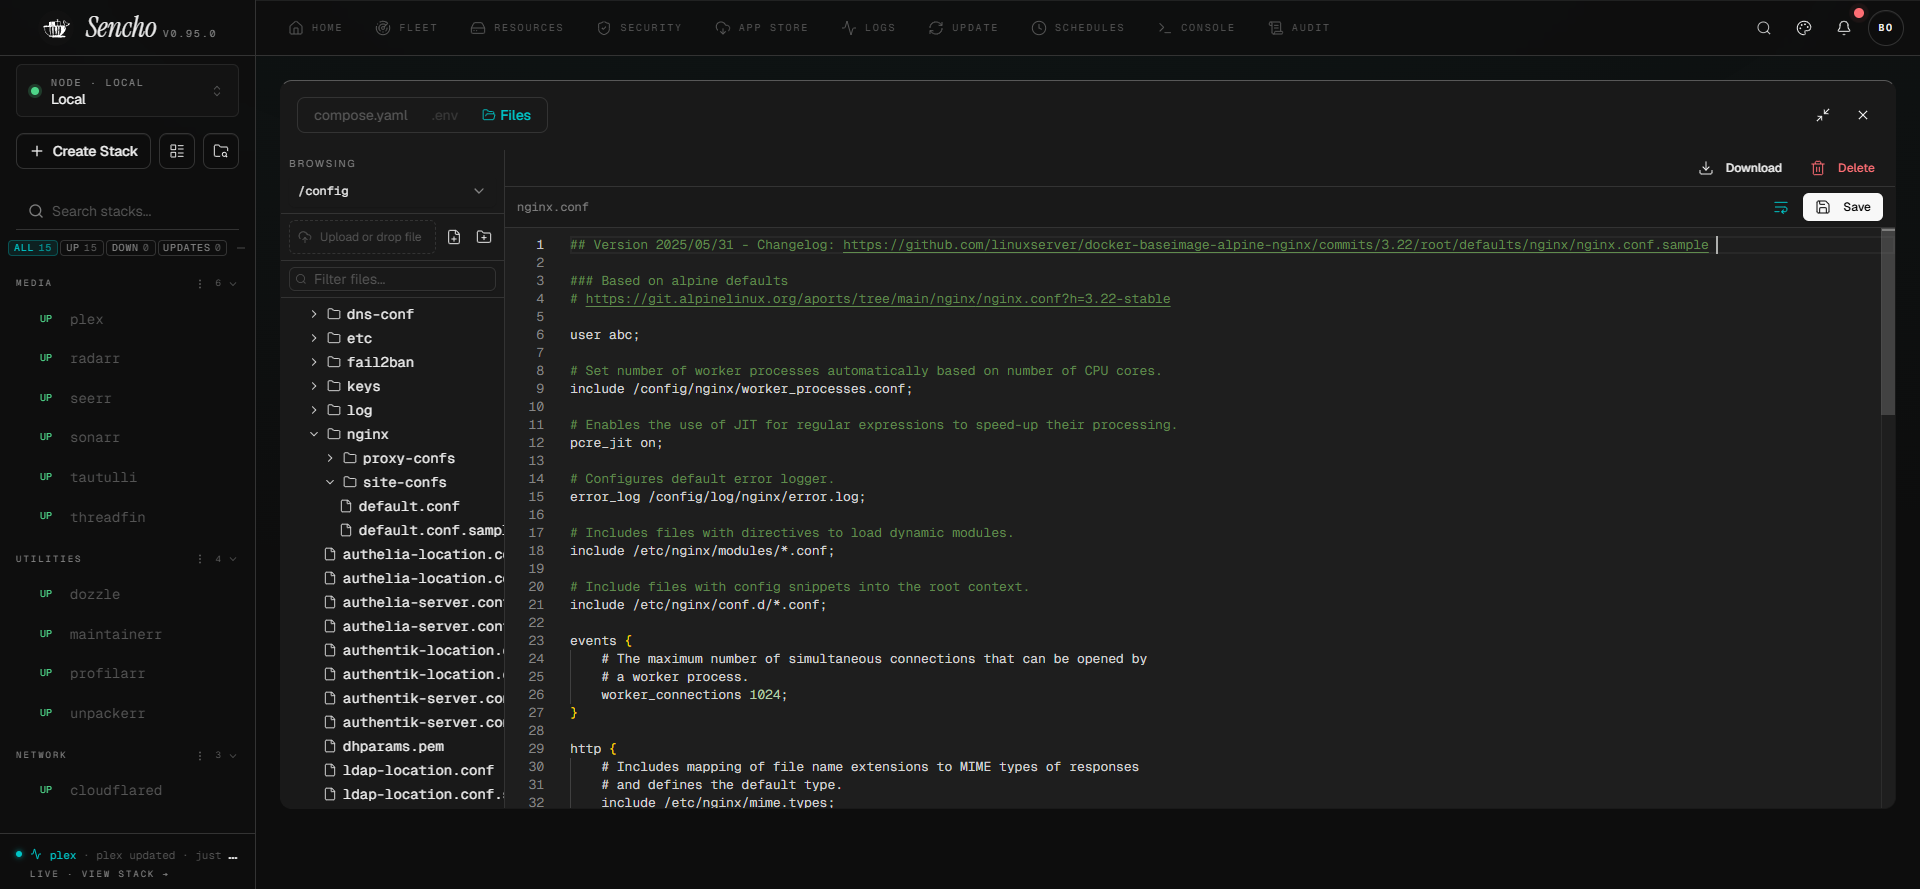Viewport: 1920px width, 889px height.
Task: Open the notifications bell
Action: [x=1844, y=28]
